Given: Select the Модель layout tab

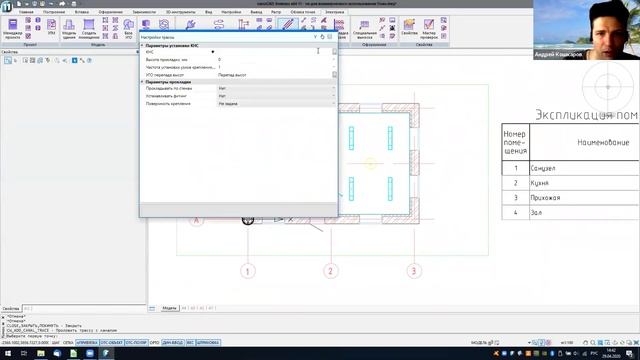Looking at the screenshot, I should (x=169, y=308).
